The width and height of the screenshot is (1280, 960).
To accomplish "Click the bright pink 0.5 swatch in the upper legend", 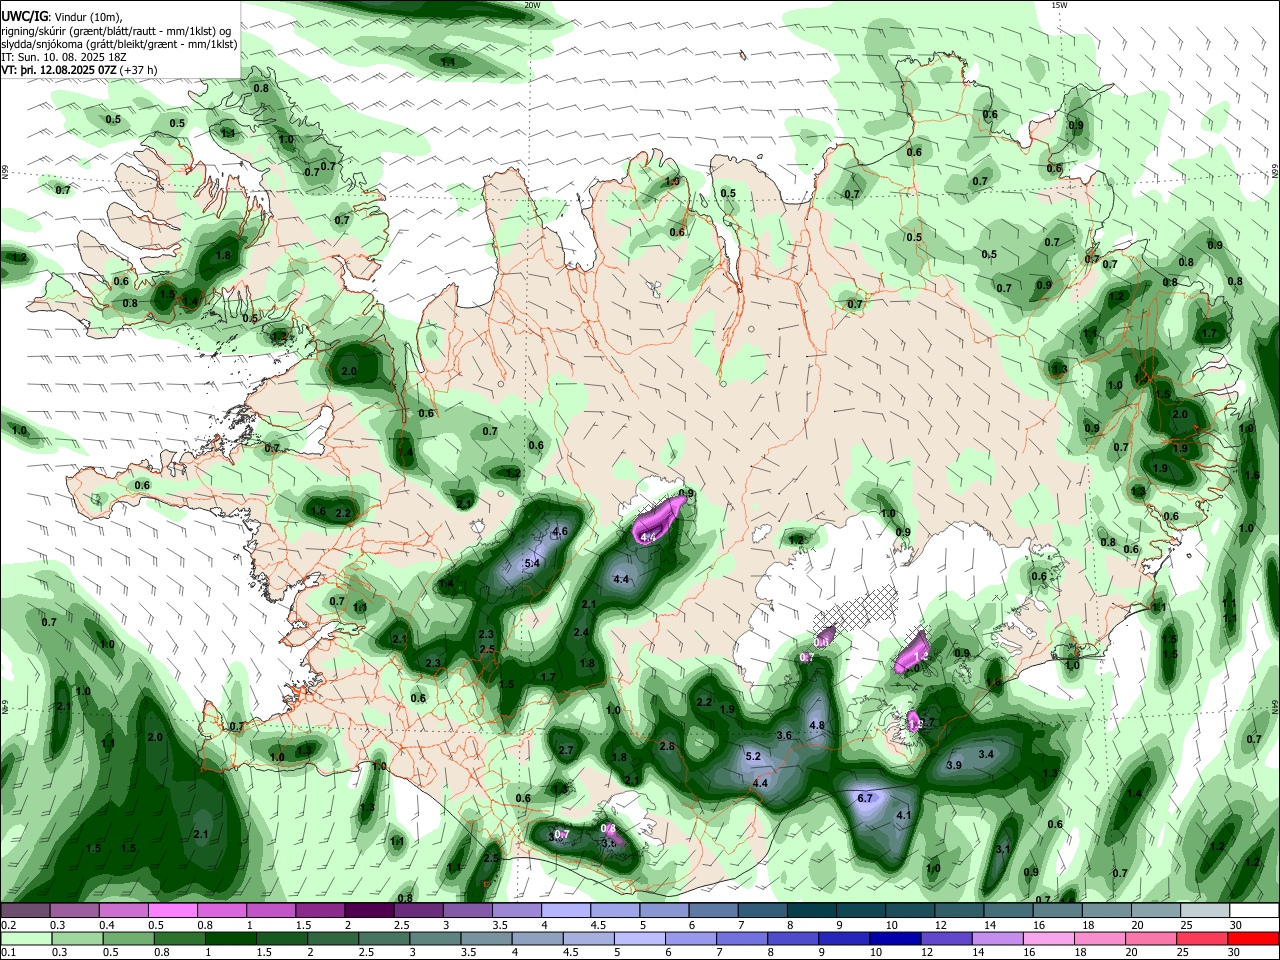I will tap(172, 910).
